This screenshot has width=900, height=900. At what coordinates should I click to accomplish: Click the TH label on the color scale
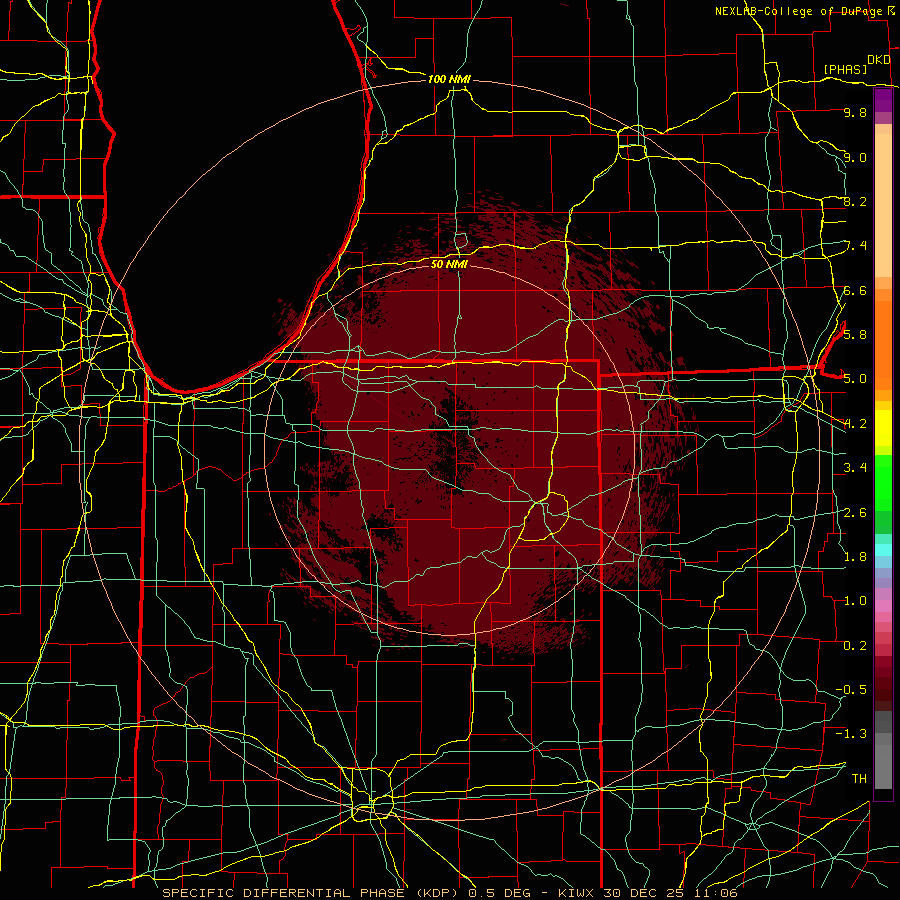(x=859, y=778)
